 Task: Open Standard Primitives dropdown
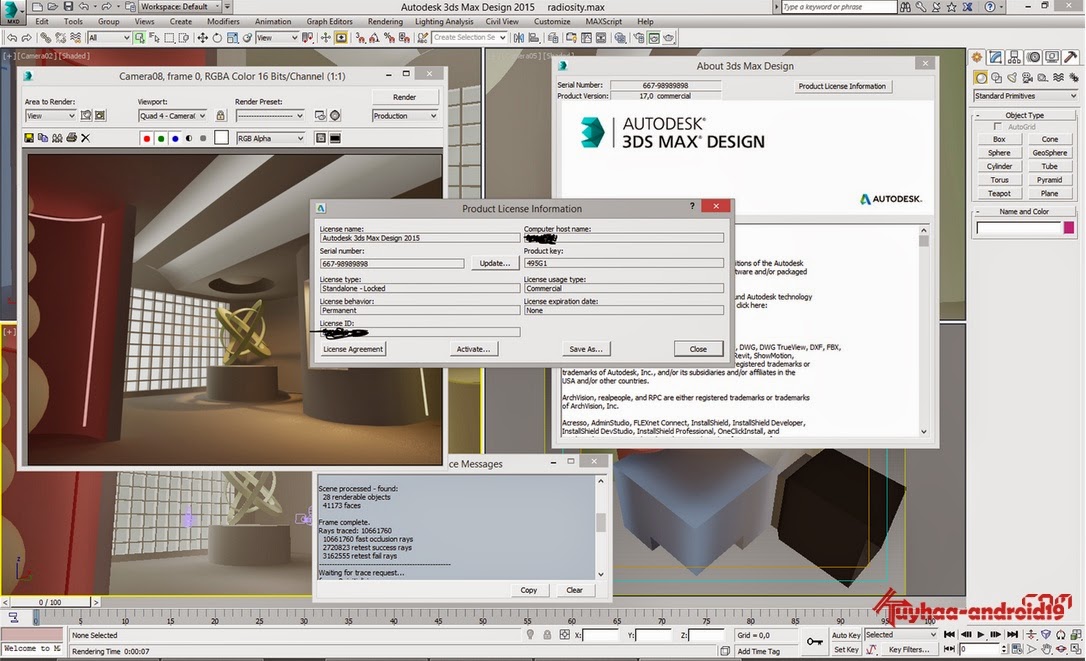click(1025, 96)
